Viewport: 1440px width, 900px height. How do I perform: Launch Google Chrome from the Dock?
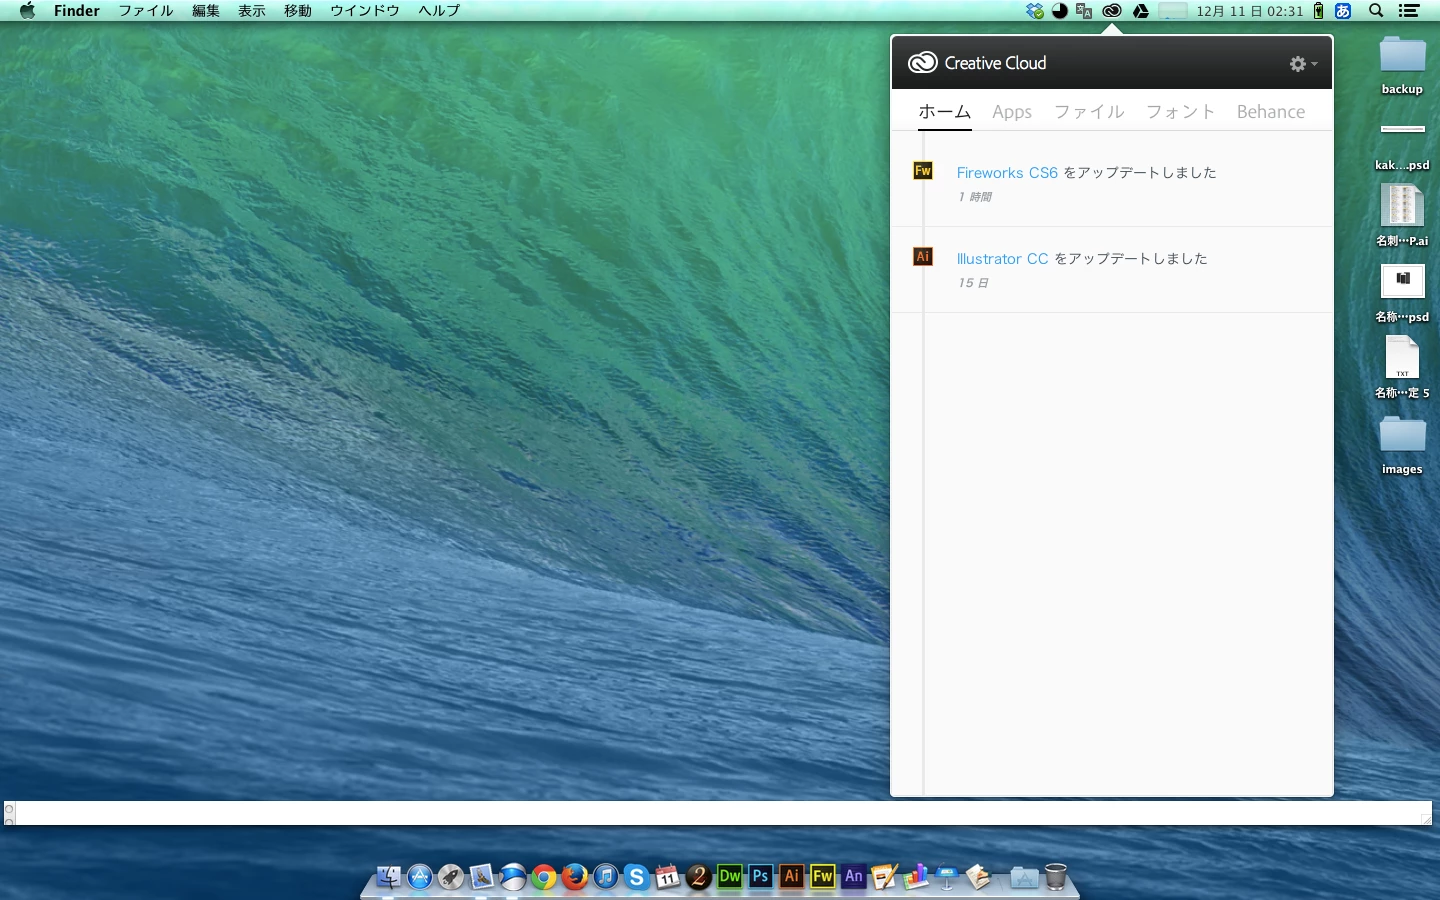pos(544,877)
